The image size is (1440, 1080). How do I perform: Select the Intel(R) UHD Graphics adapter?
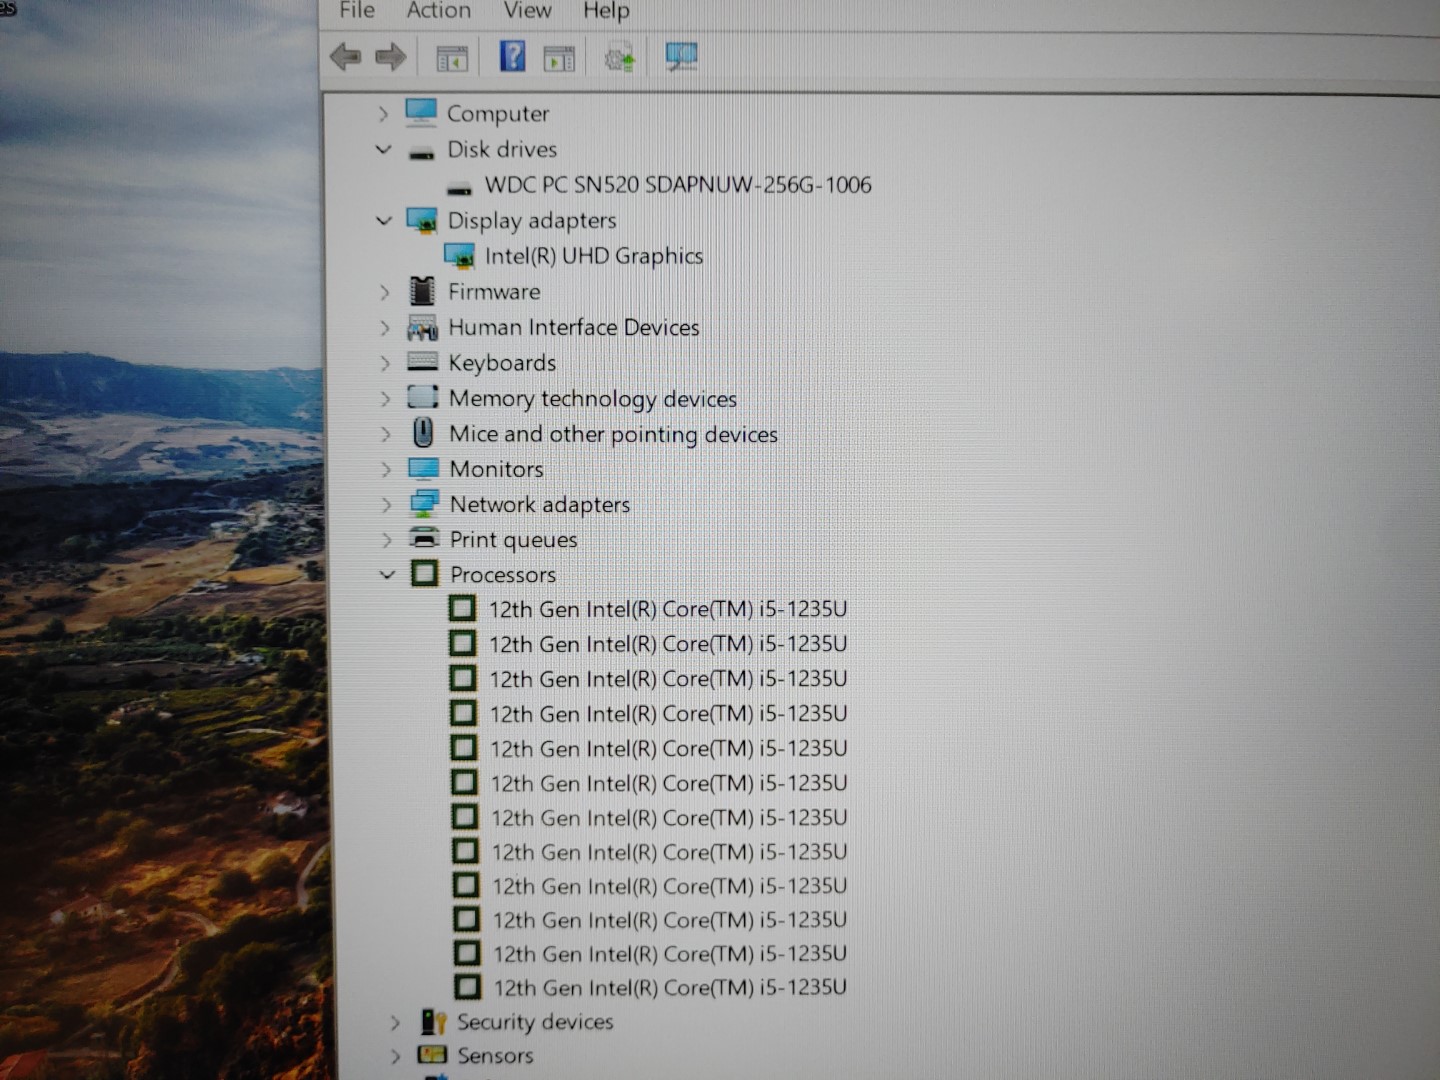[593, 256]
